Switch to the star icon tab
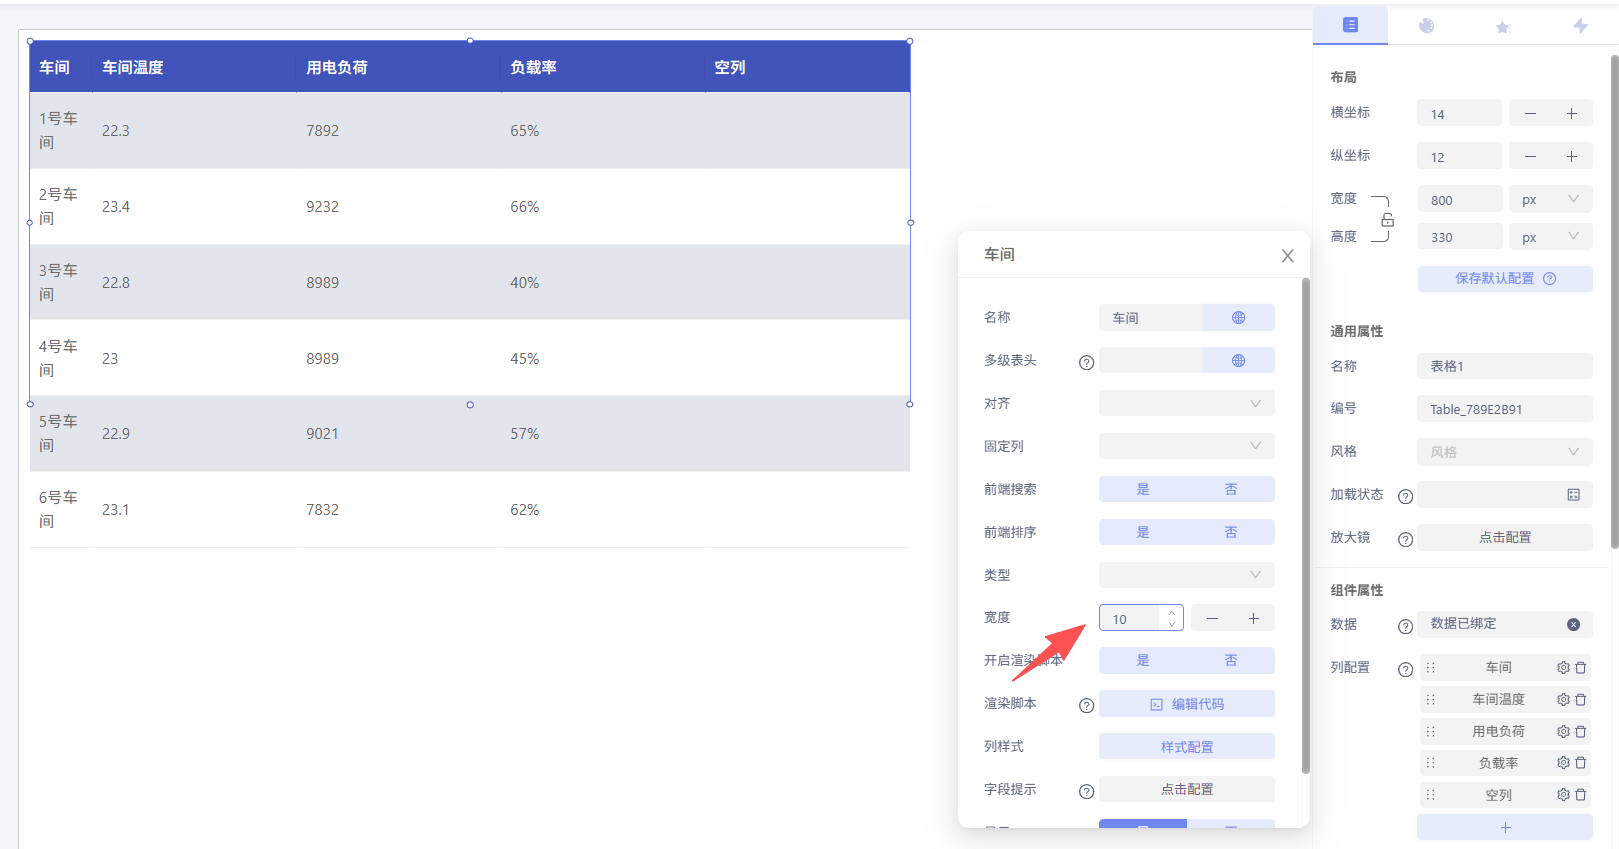Image resolution: width=1619 pixels, height=849 pixels. tap(1502, 27)
